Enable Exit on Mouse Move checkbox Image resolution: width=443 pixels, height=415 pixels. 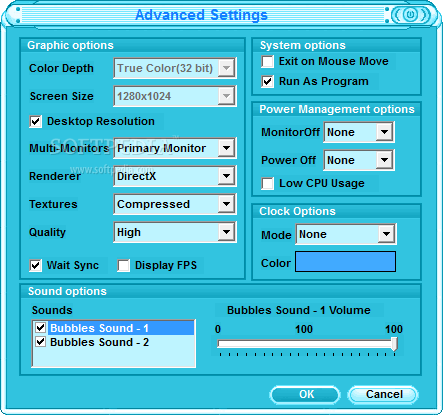268,62
